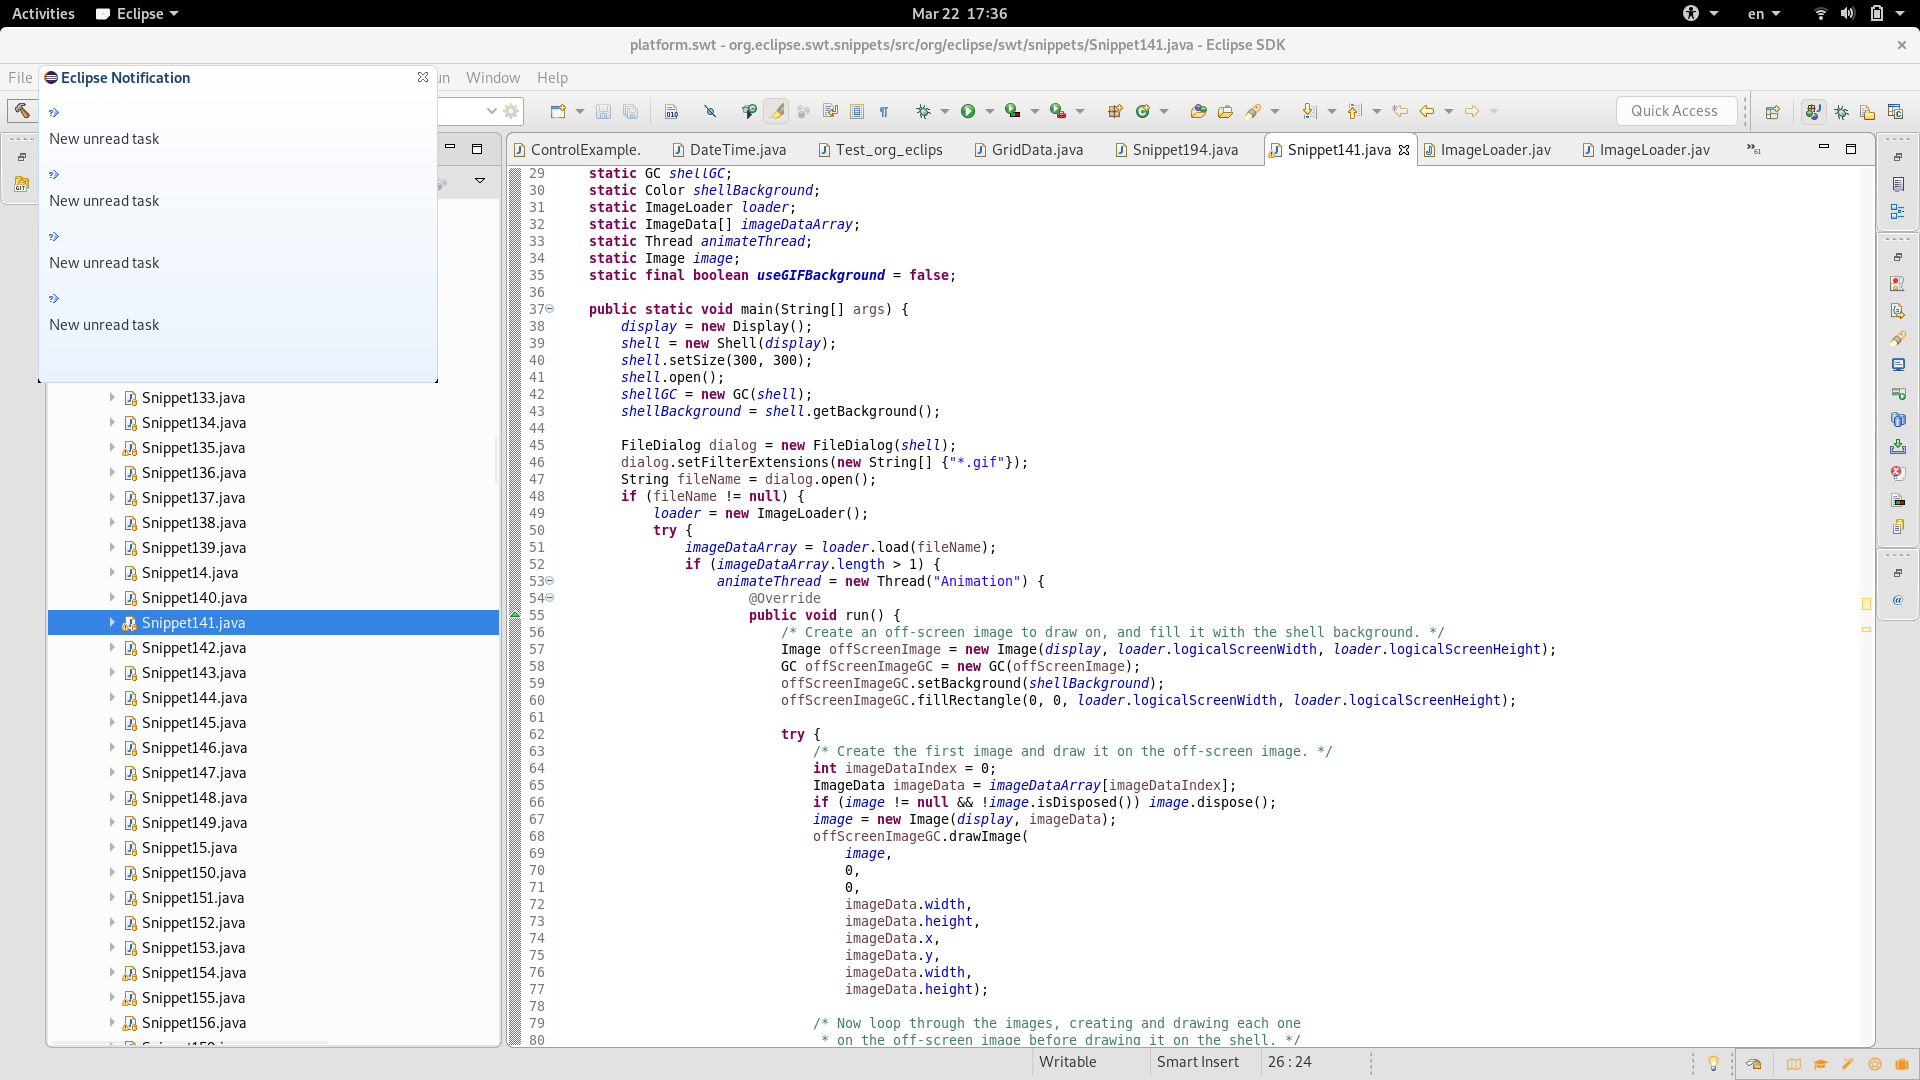Toggle Mark Occurrences highlighter button

coord(776,111)
